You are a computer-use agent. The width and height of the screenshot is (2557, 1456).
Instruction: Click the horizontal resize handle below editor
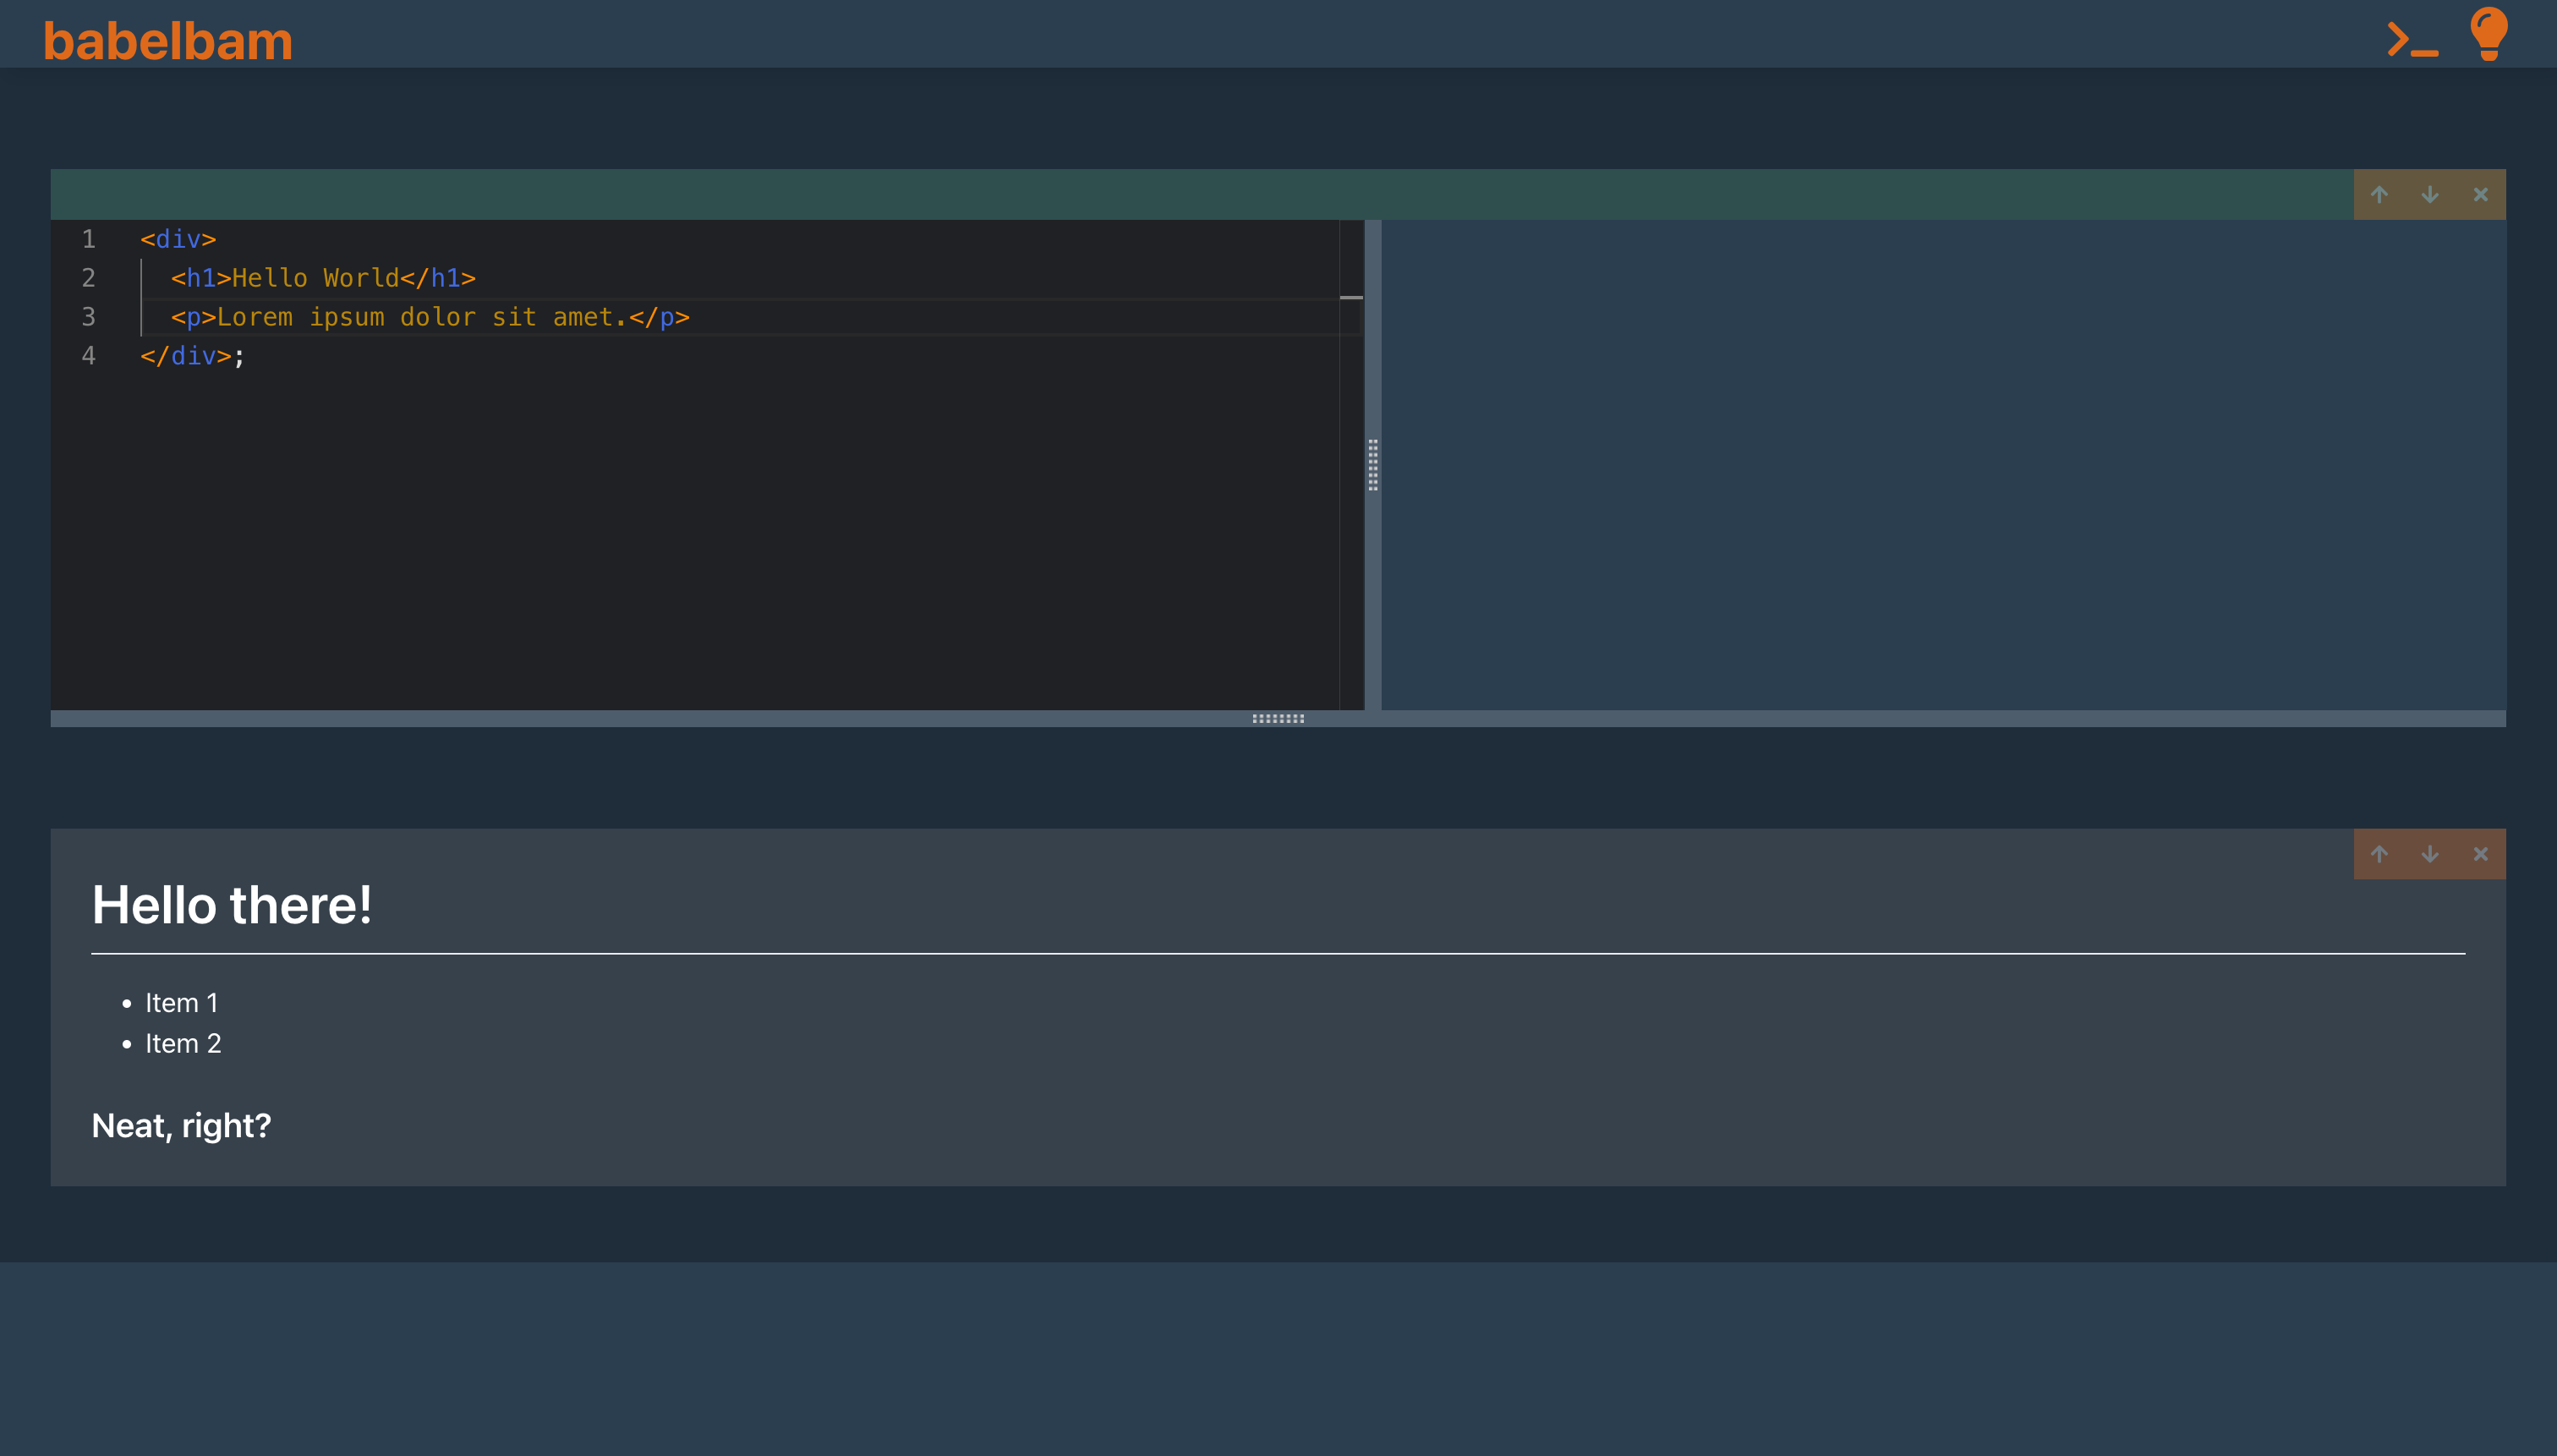point(1278,718)
